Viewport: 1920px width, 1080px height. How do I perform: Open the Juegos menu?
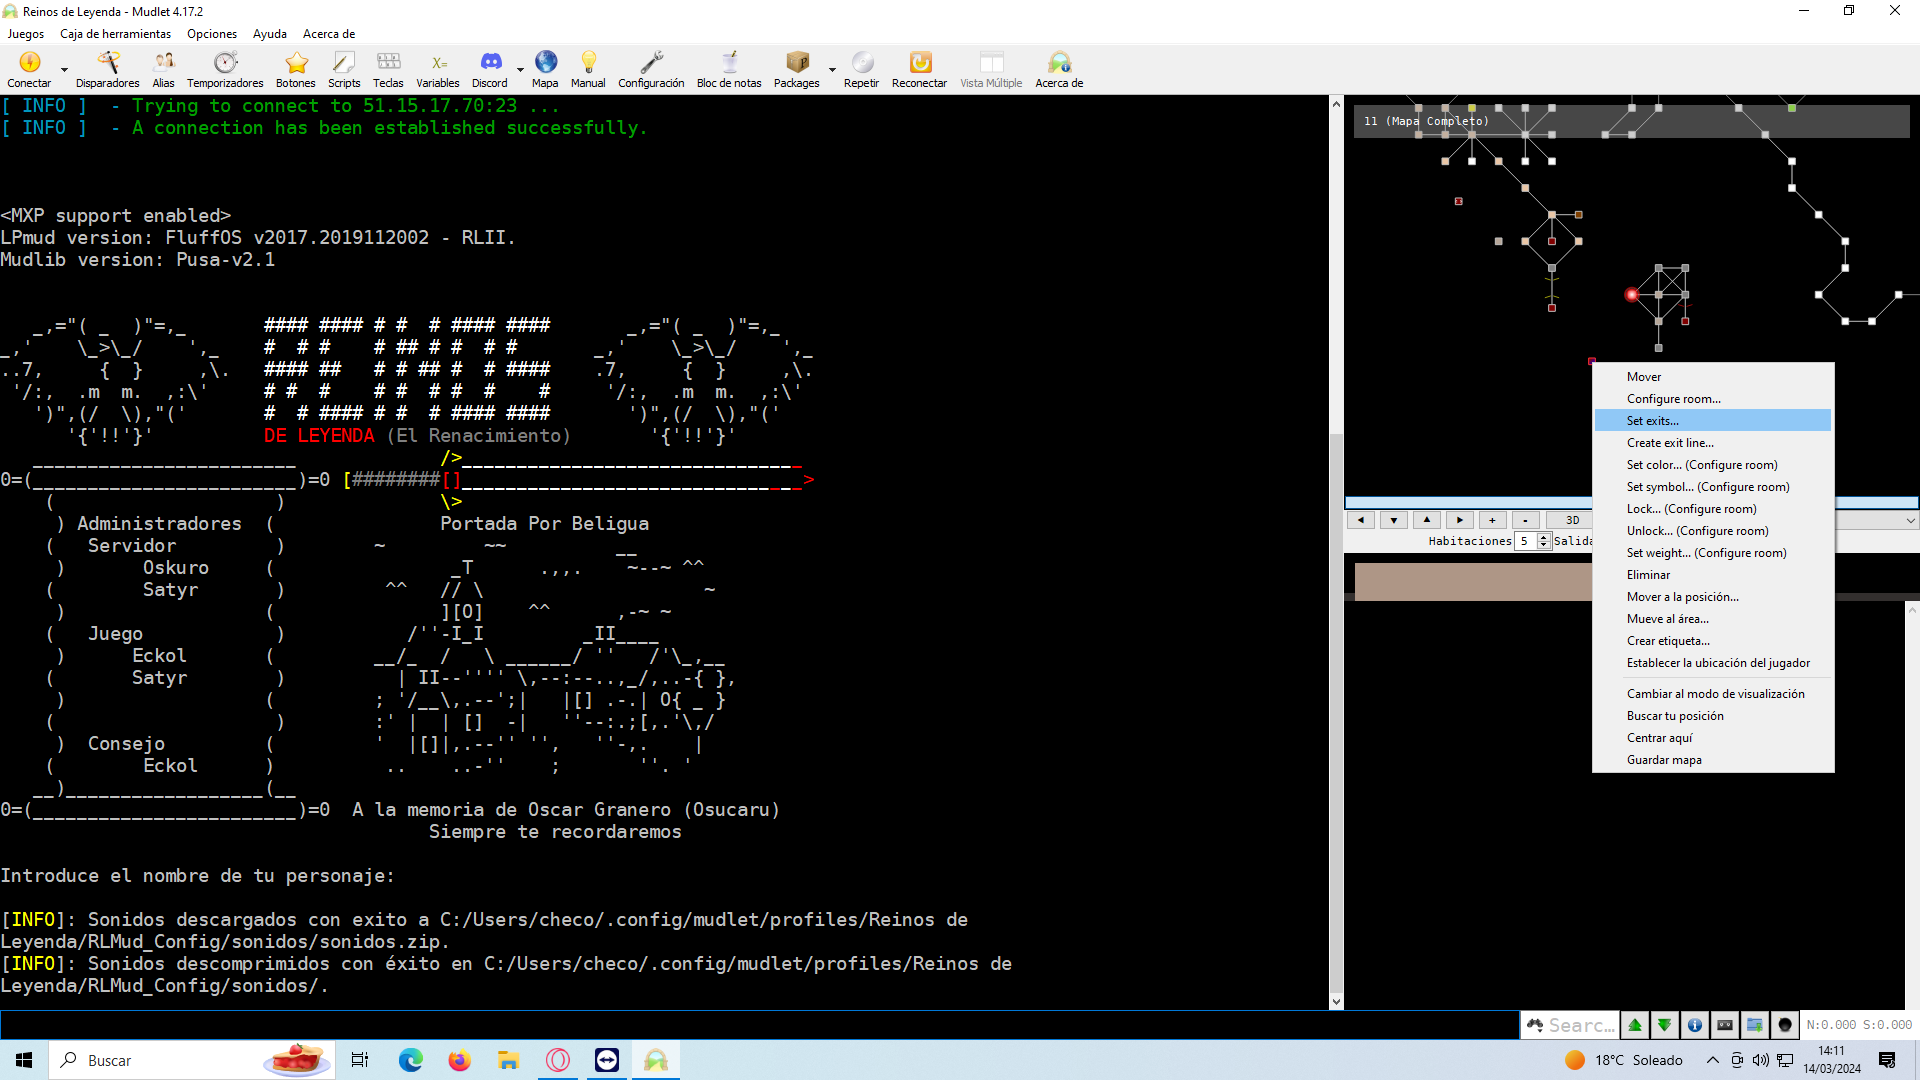click(26, 34)
